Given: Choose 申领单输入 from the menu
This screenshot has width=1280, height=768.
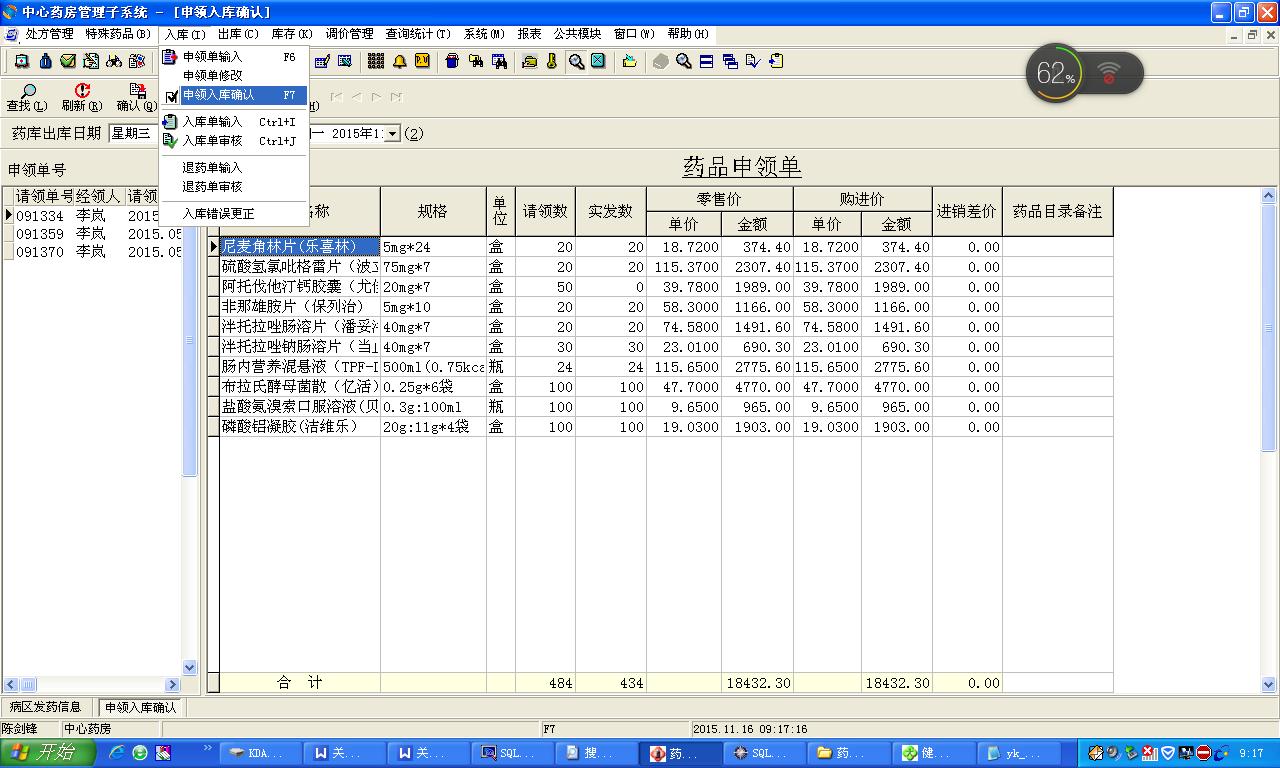Looking at the screenshot, I should 233,57.
